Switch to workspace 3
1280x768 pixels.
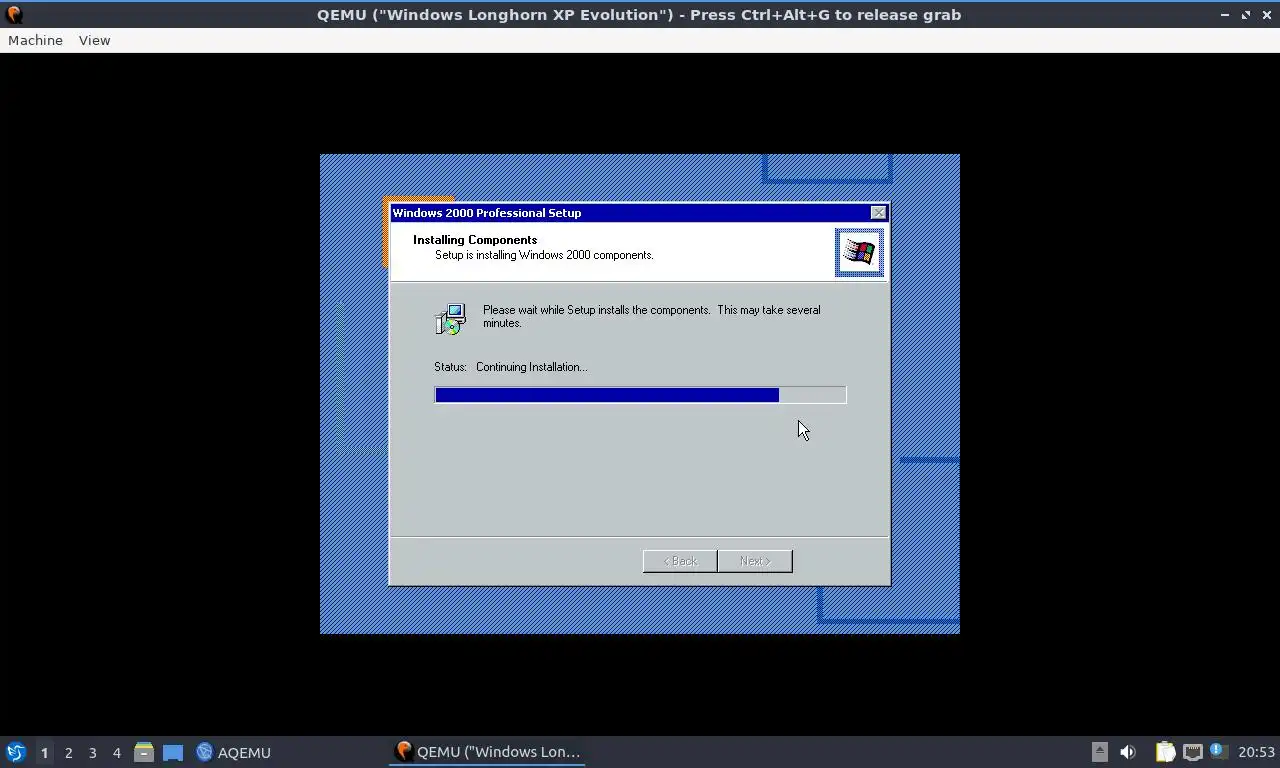tap(92, 753)
